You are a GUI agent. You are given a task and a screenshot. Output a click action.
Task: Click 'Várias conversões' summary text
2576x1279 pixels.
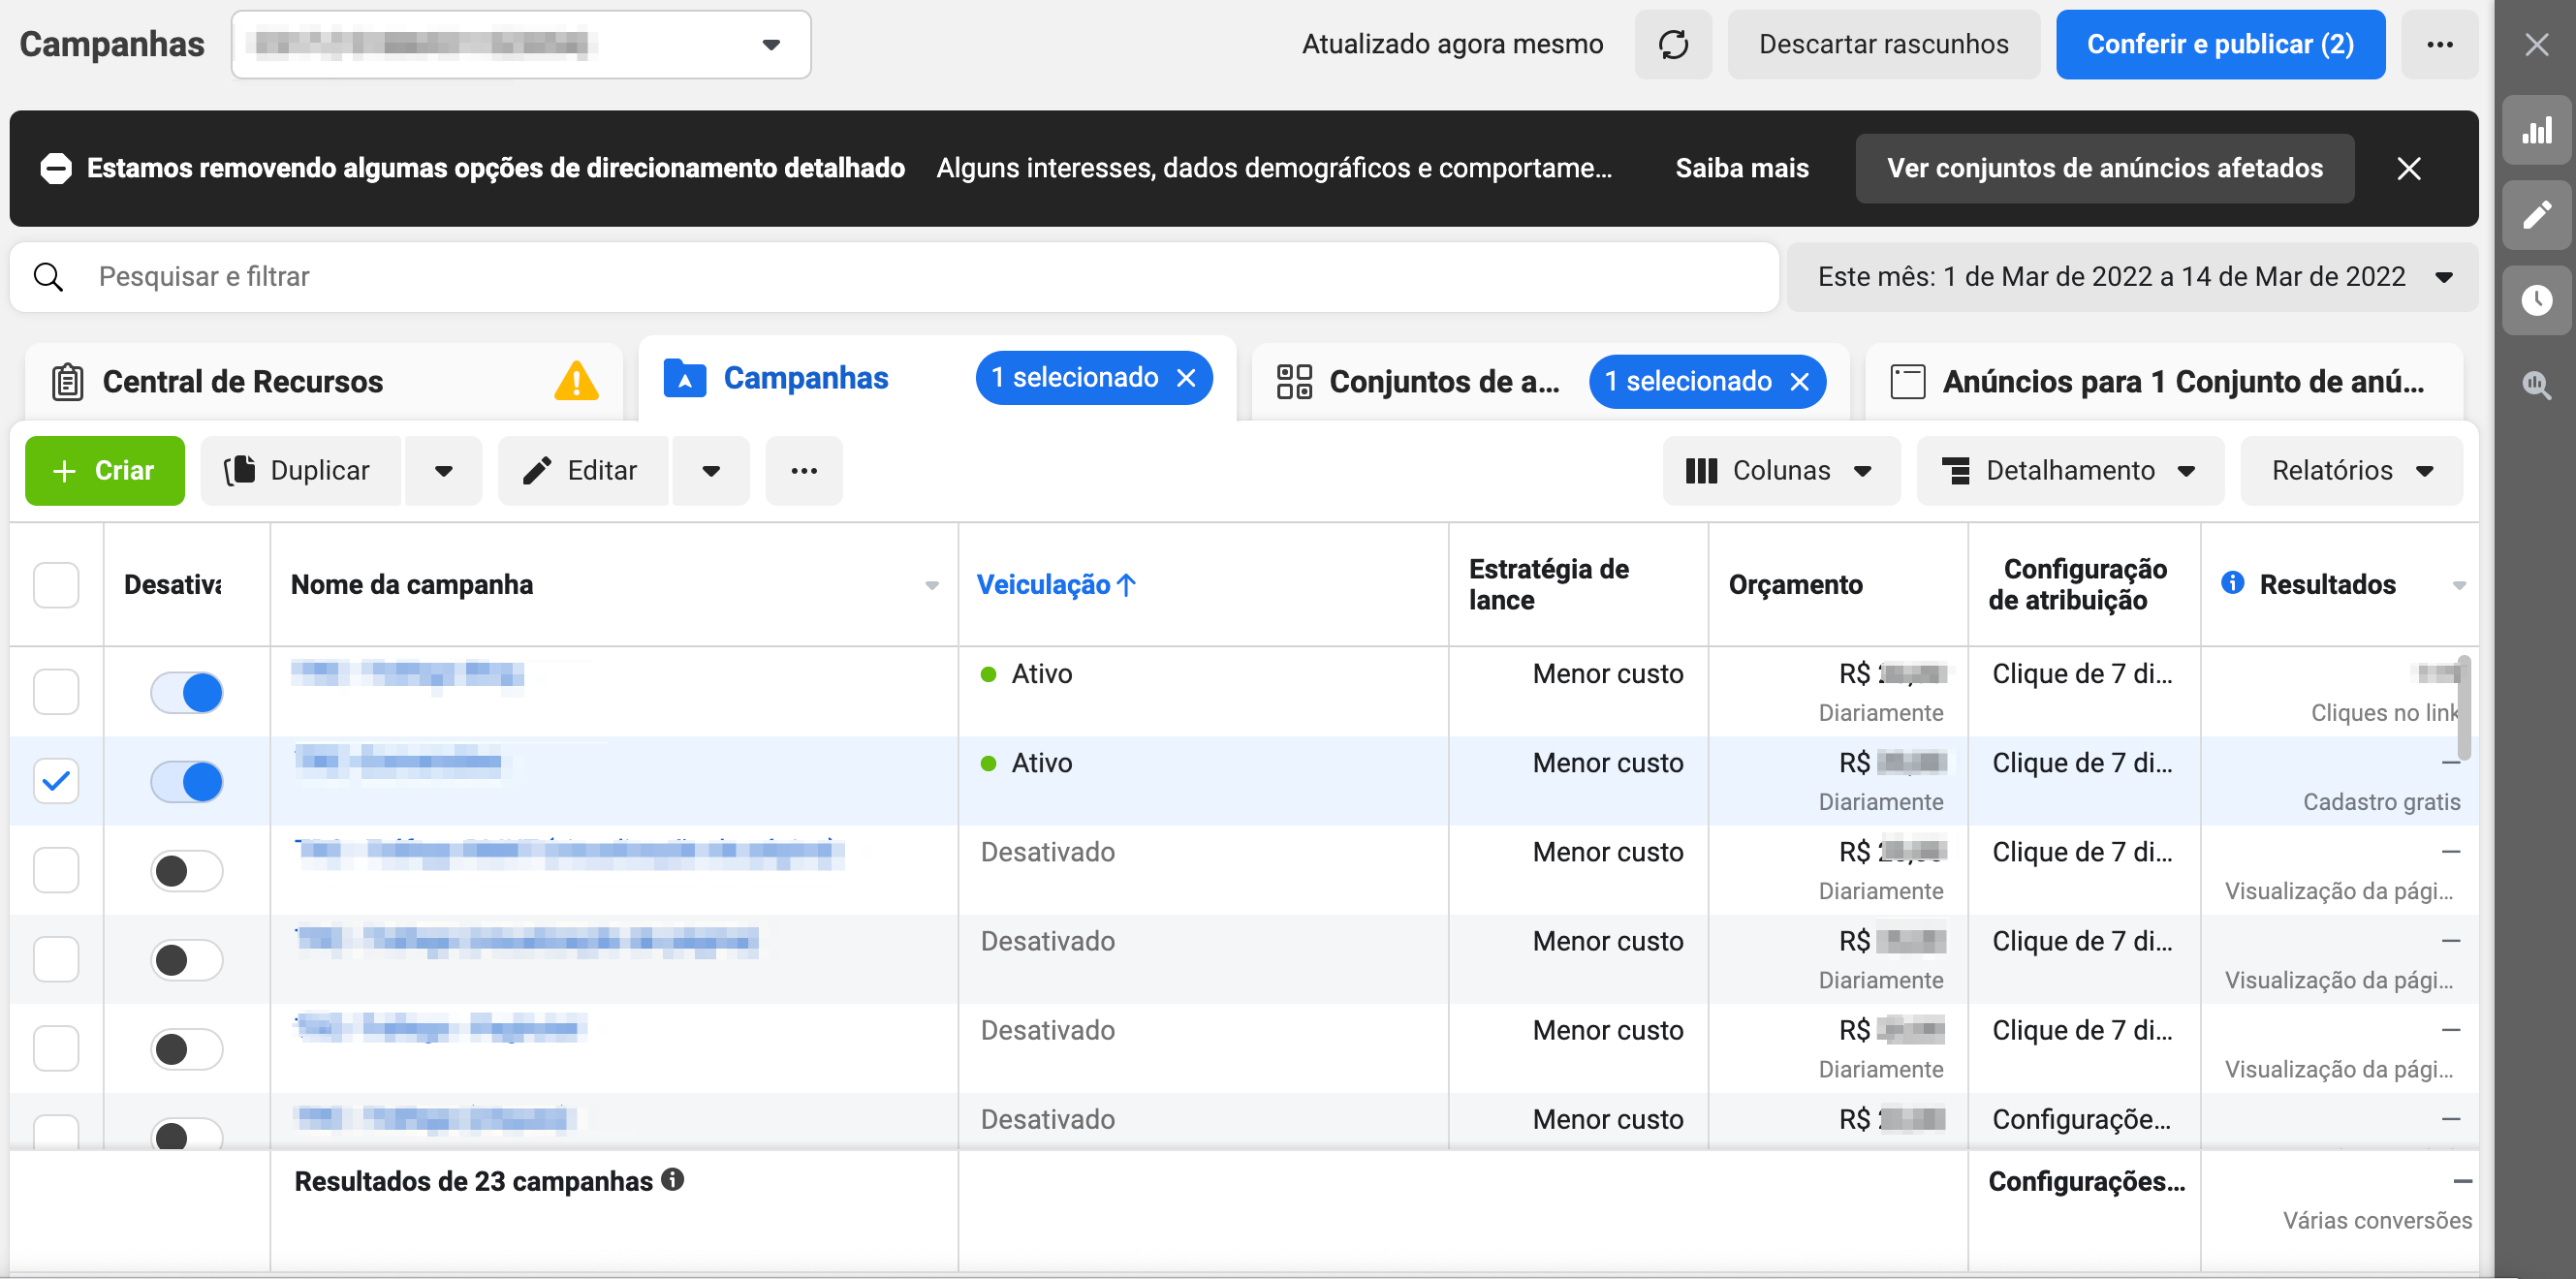click(2377, 1221)
